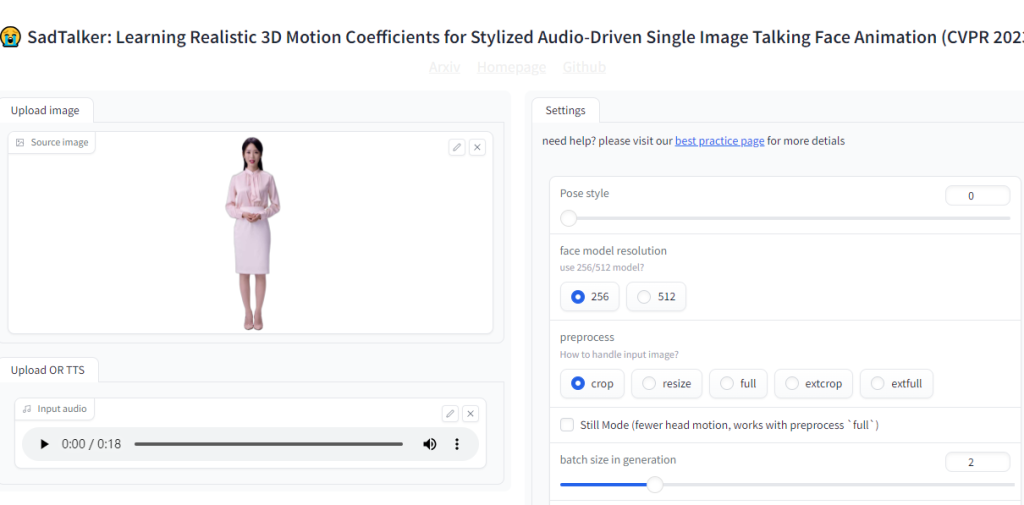This screenshot has width=1024, height=505.
Task: Choose the resize preprocess option
Action: [667, 384]
